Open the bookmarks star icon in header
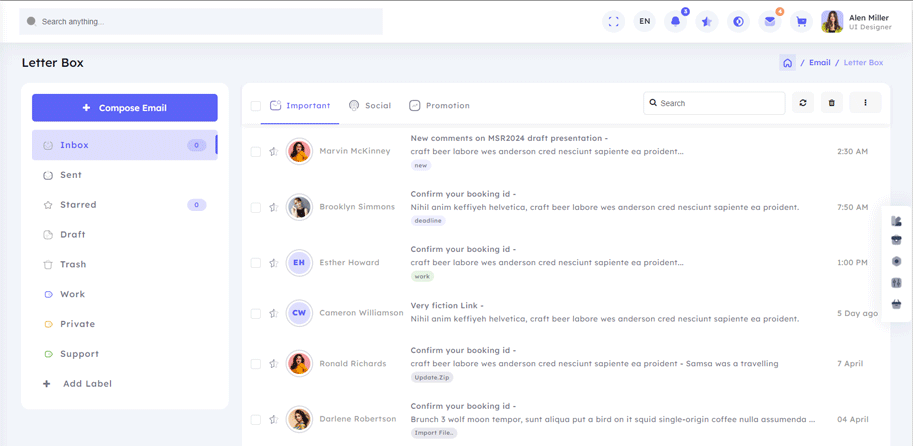Image resolution: width=913 pixels, height=446 pixels. 707,21
